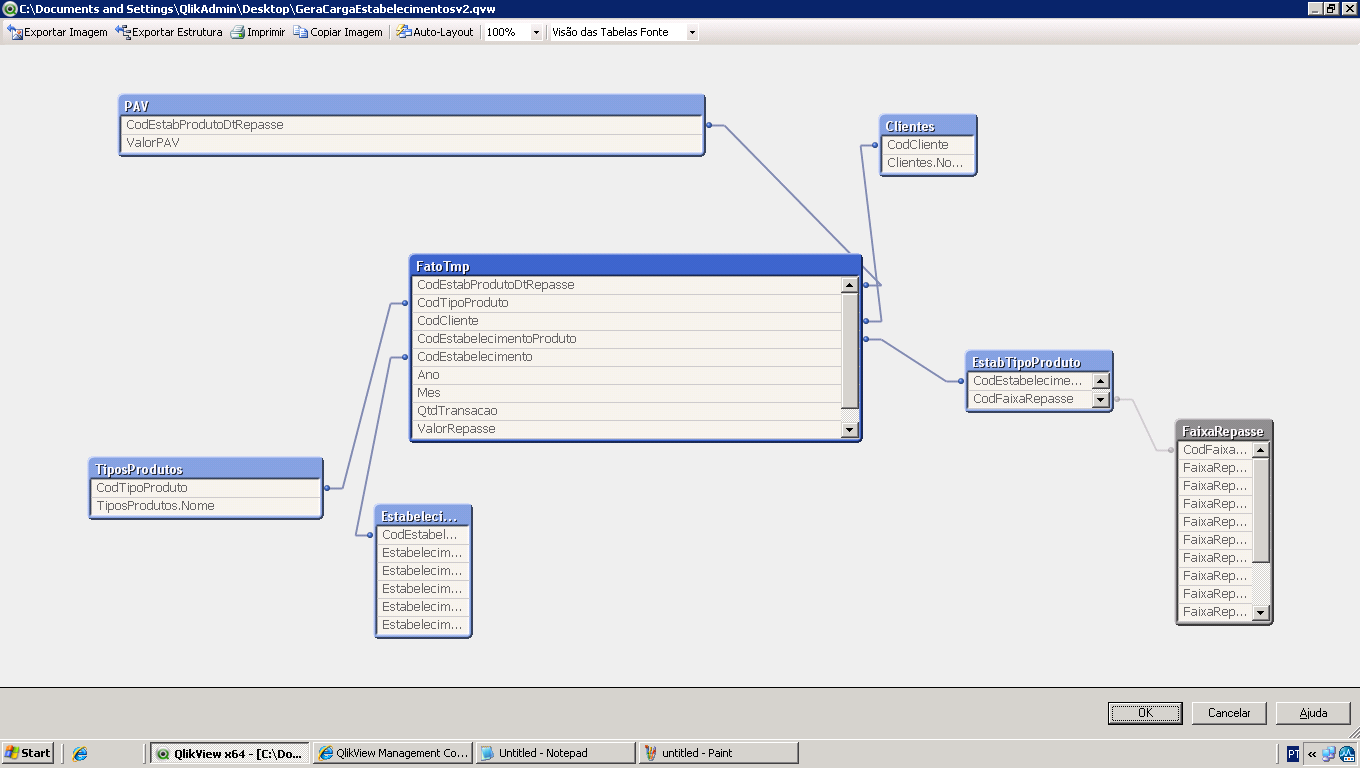
Task: Click FatoTmp vertical scrollbar thumb
Action: point(850,350)
